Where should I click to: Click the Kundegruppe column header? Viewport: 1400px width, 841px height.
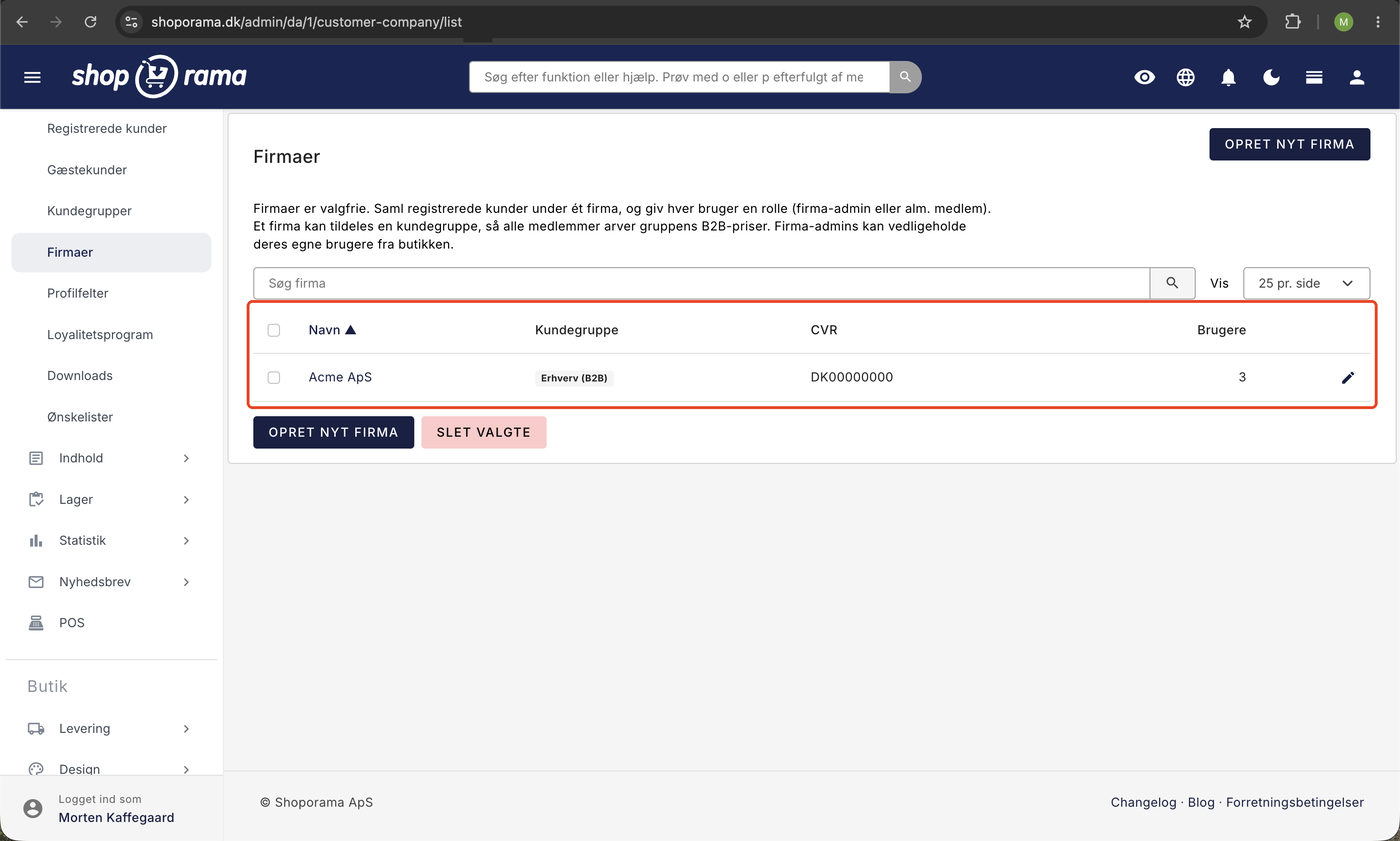577,330
